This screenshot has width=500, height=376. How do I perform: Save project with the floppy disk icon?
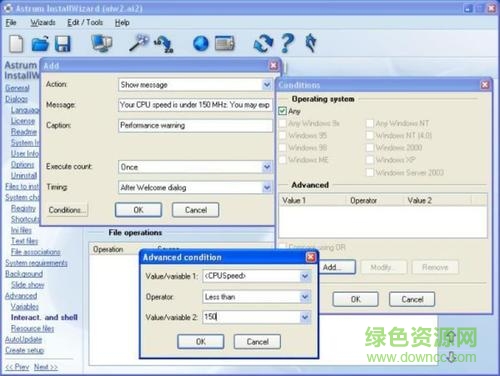pyautogui.click(x=62, y=44)
